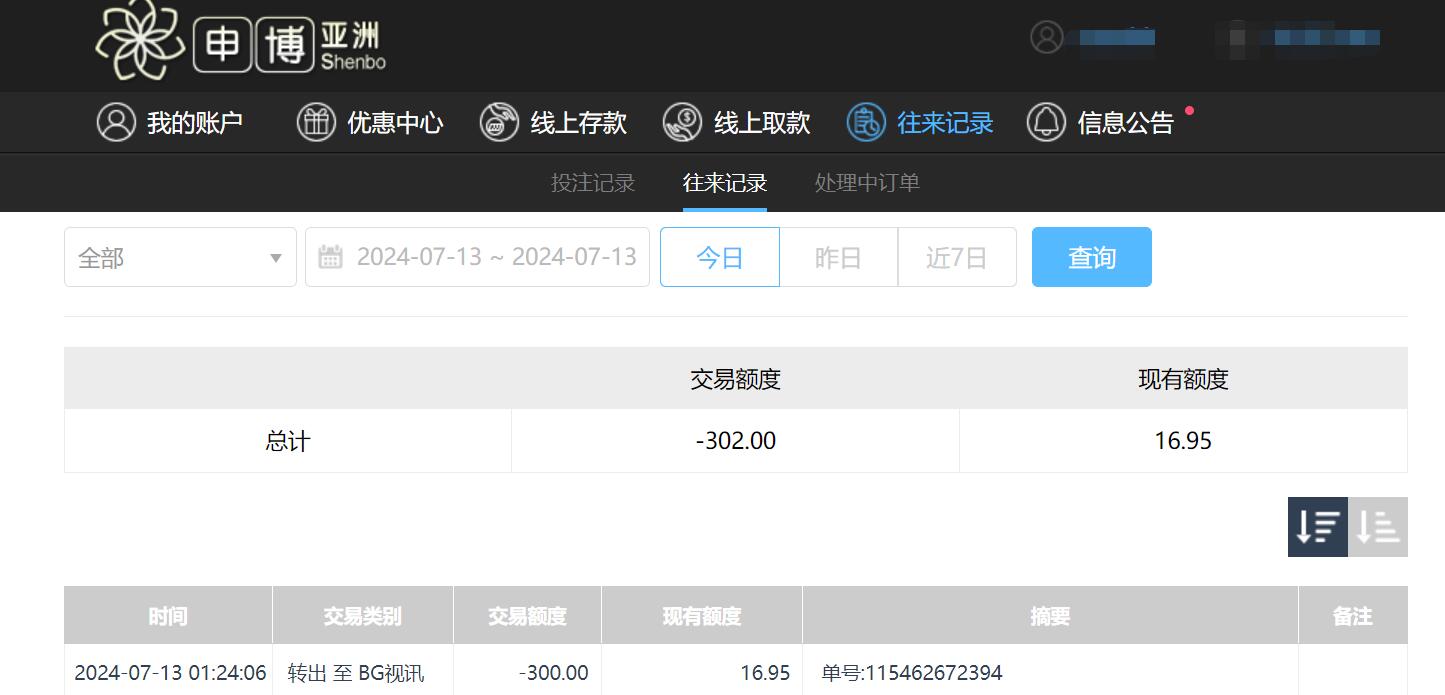Click the ascending sort icon

coord(1378,527)
